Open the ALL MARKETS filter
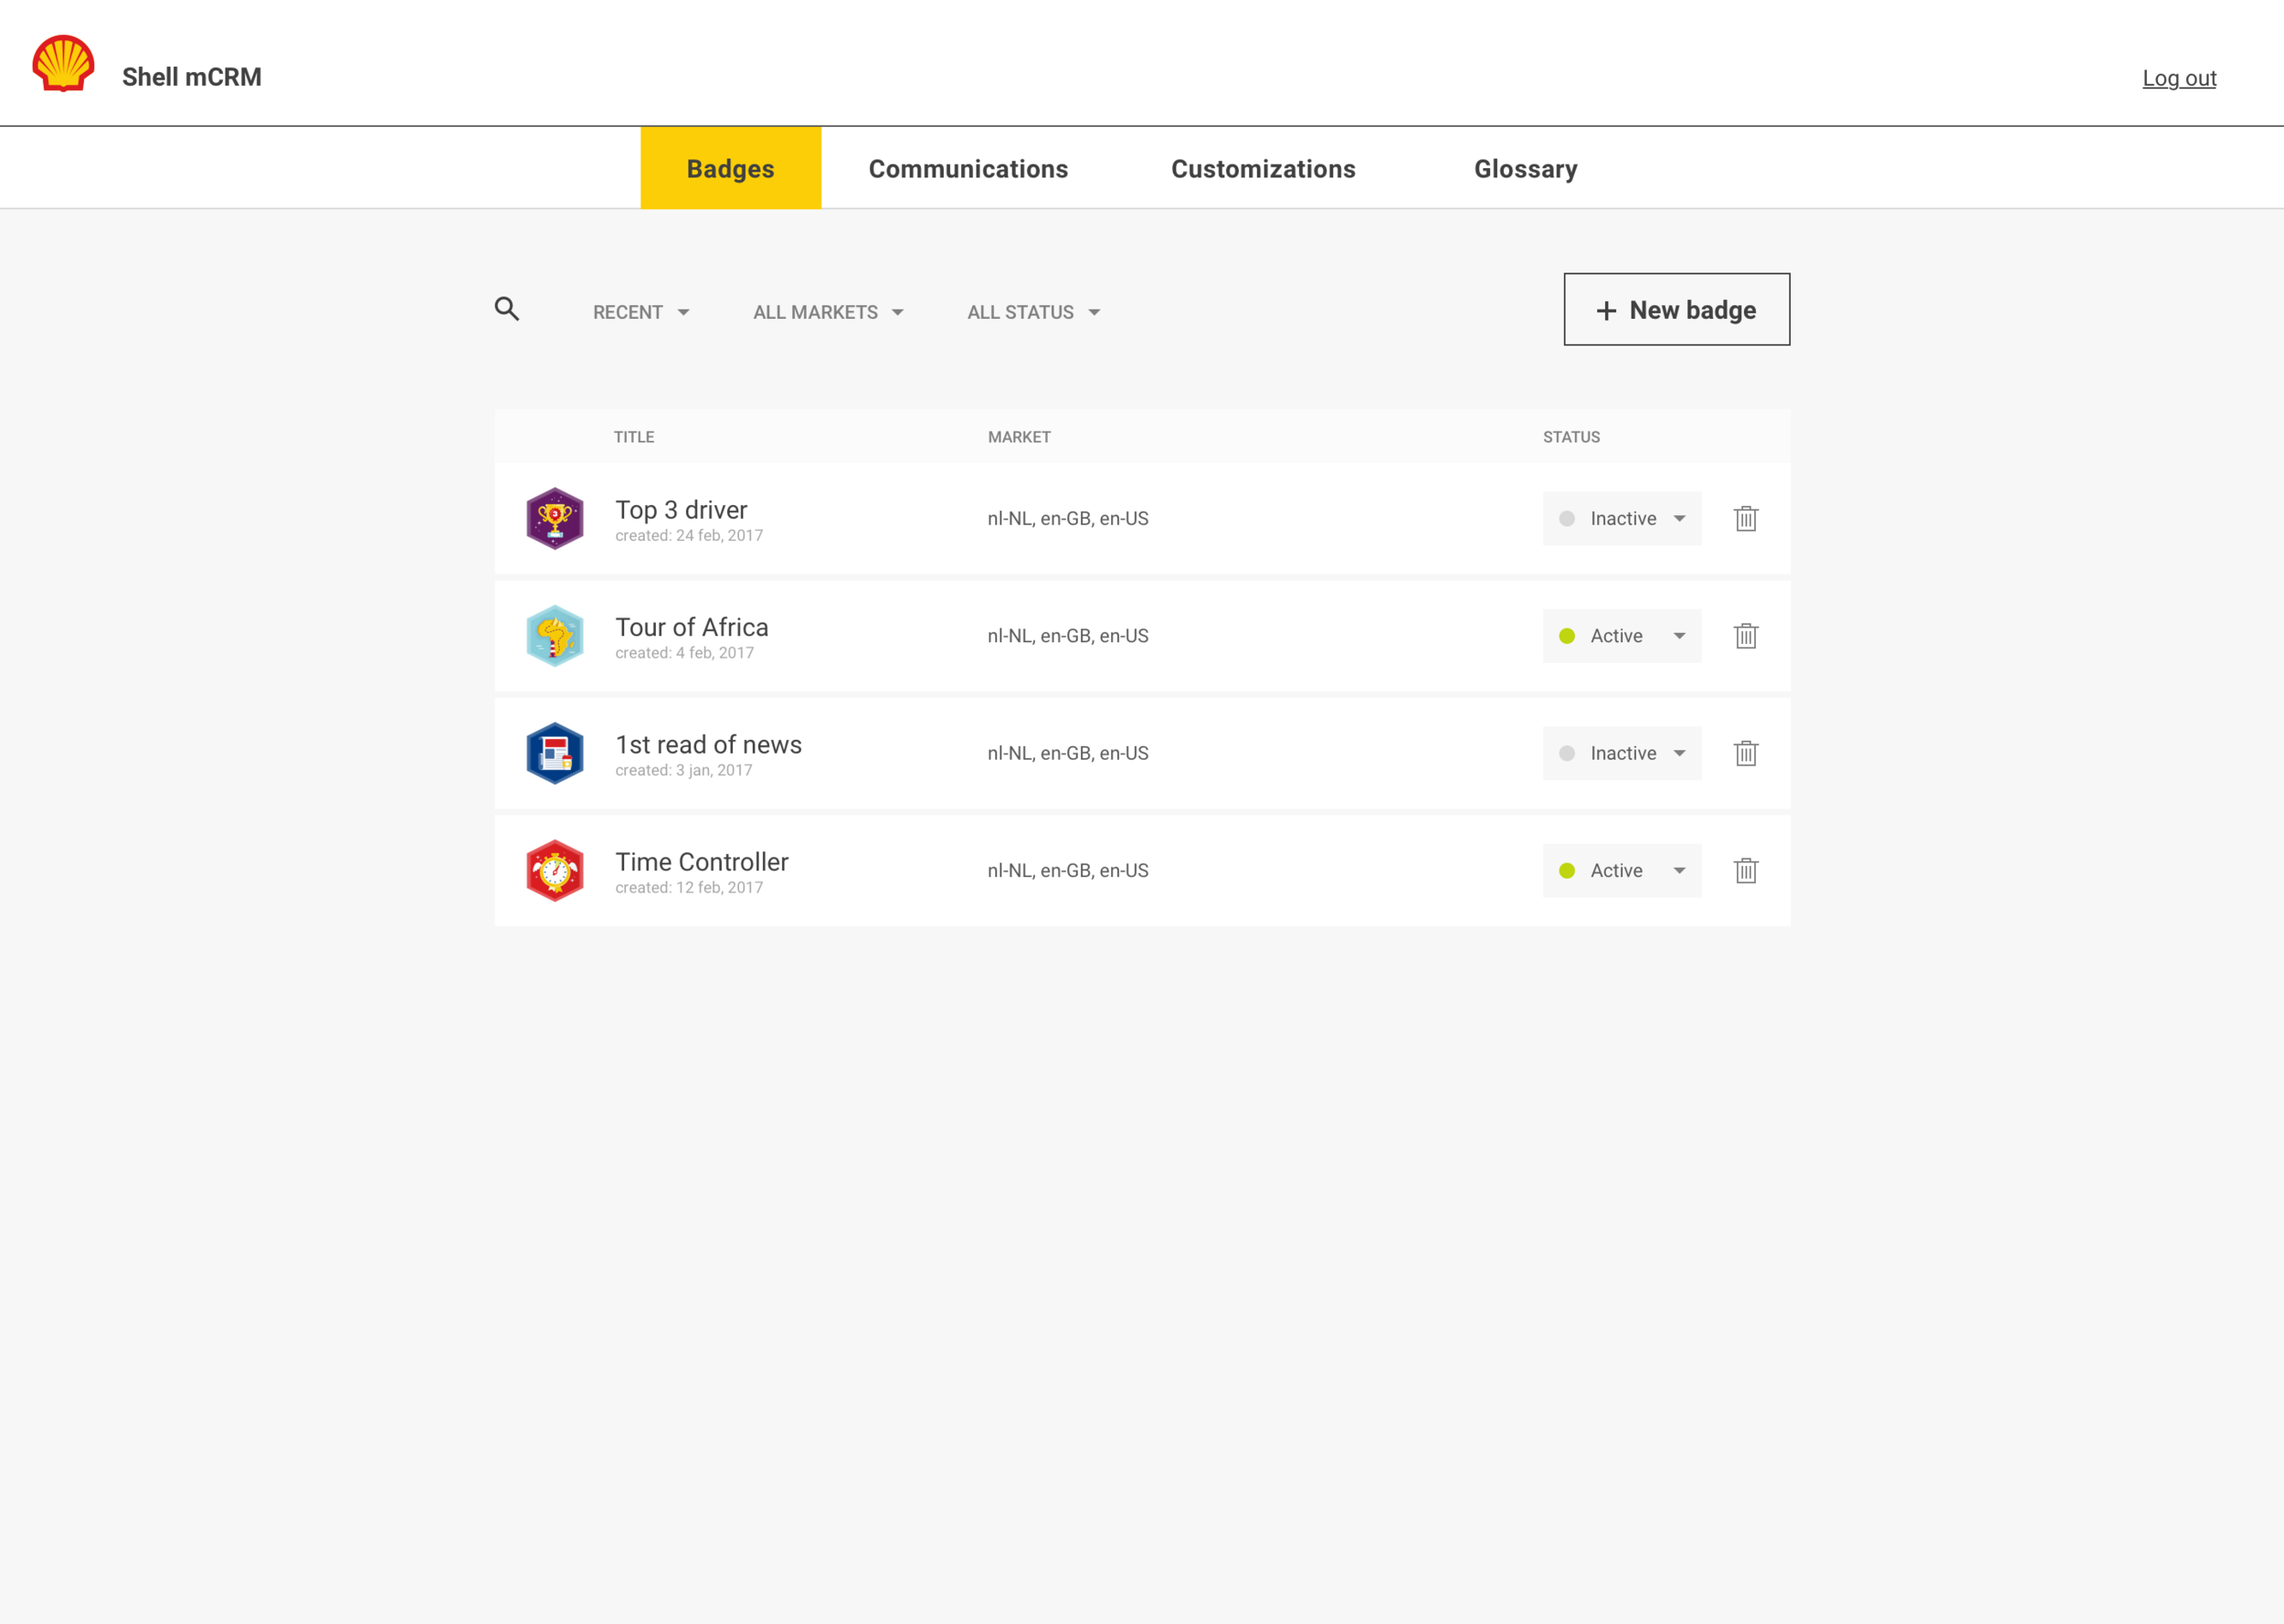Image resolution: width=2284 pixels, height=1624 pixels. click(x=828, y=312)
